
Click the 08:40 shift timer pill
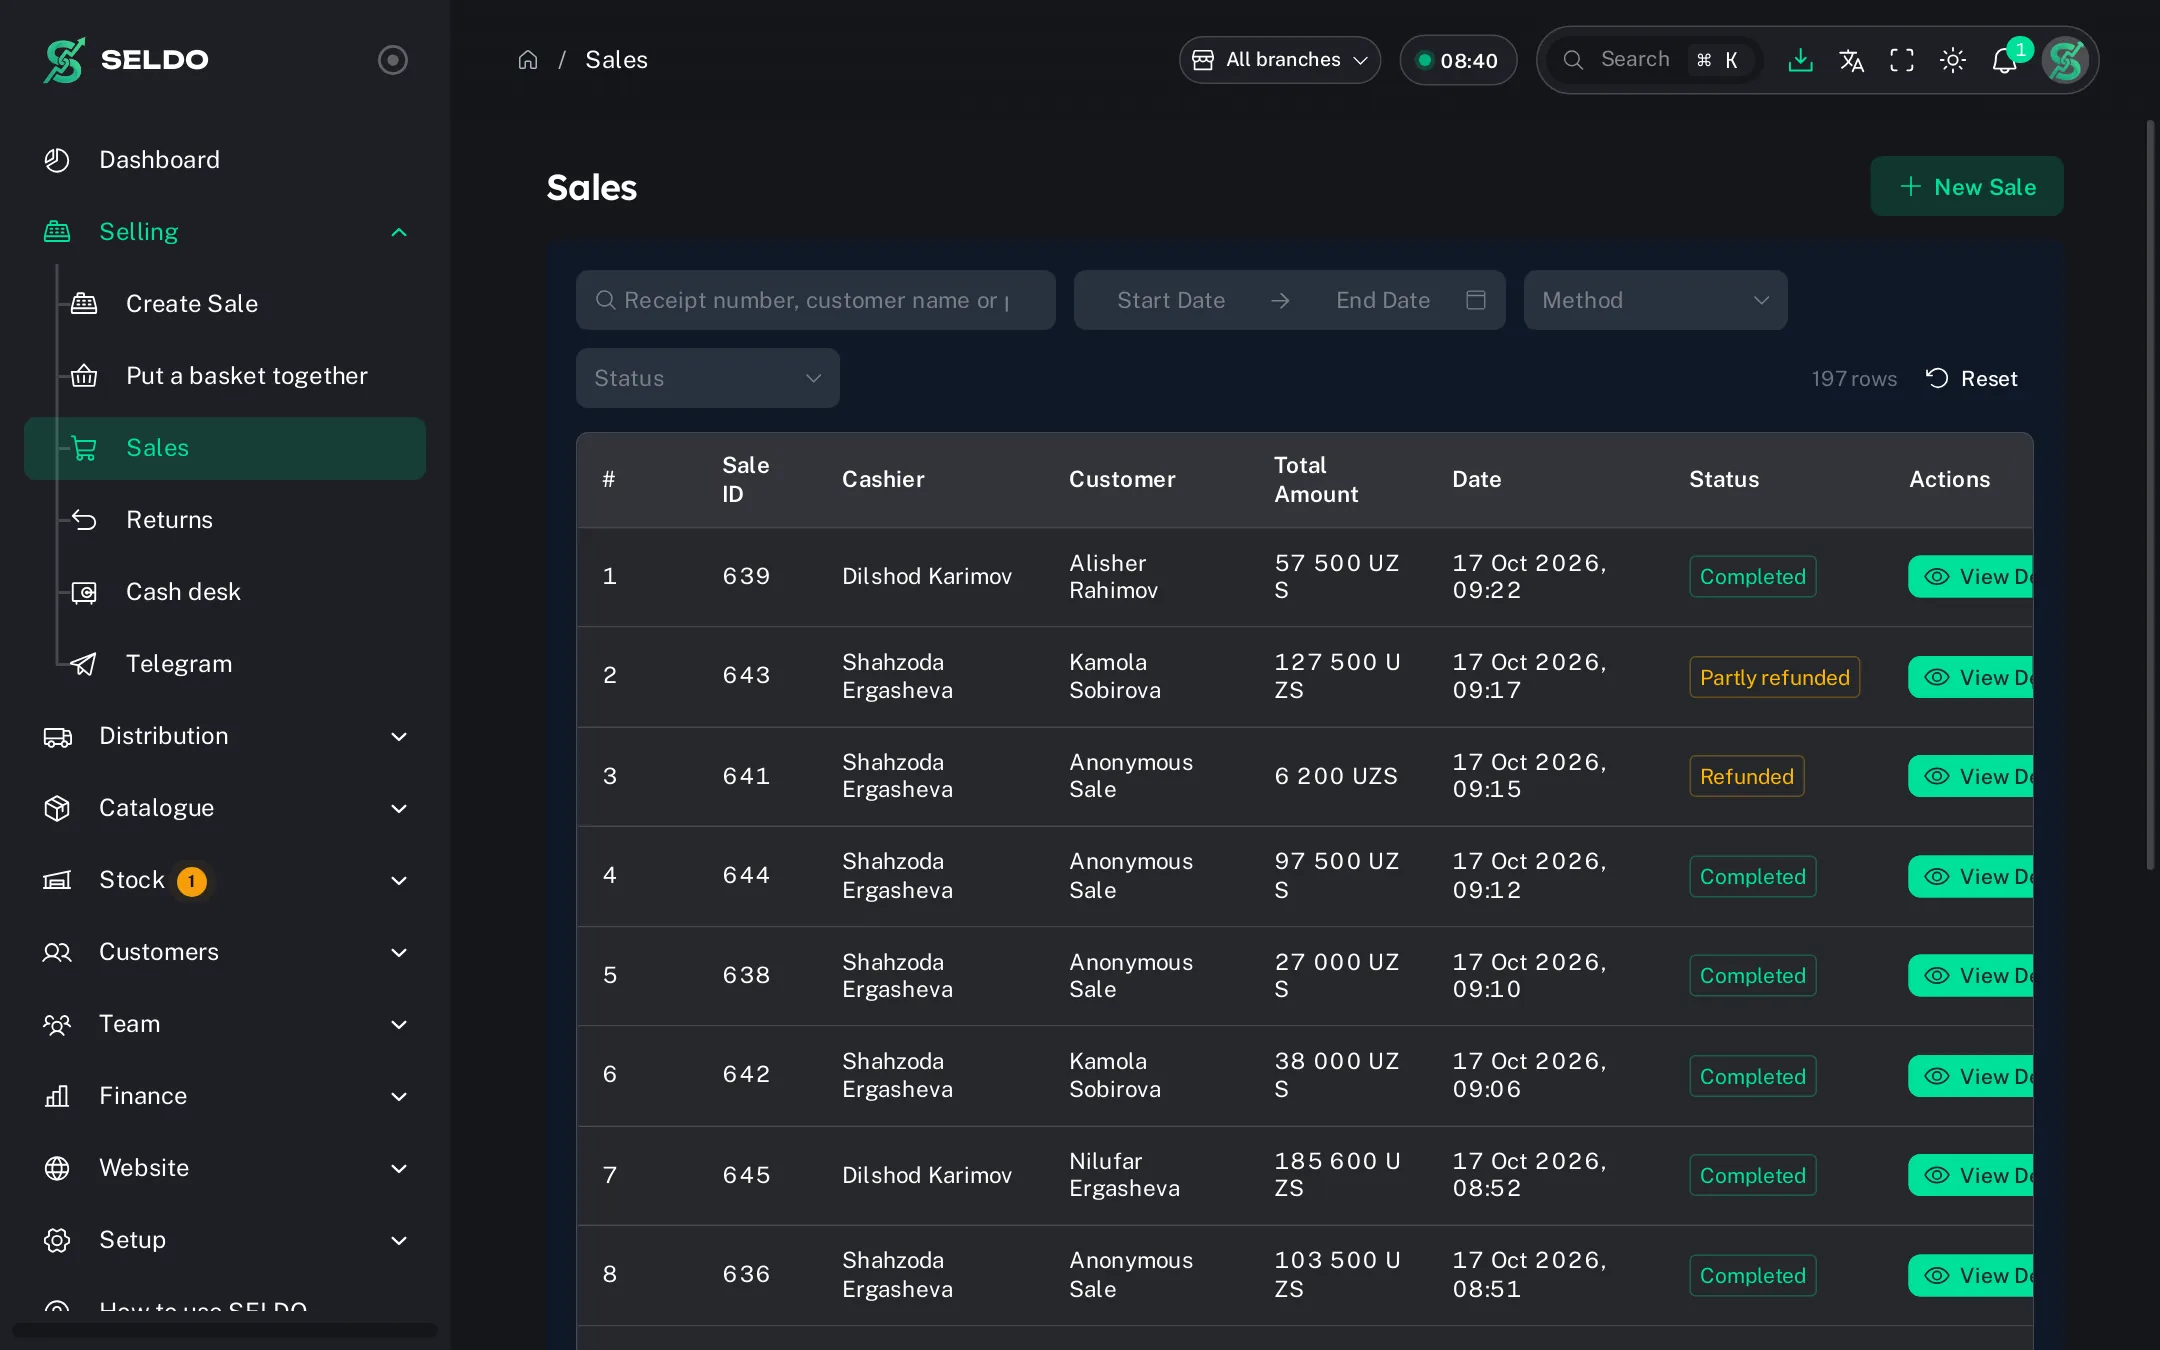pyautogui.click(x=1458, y=60)
